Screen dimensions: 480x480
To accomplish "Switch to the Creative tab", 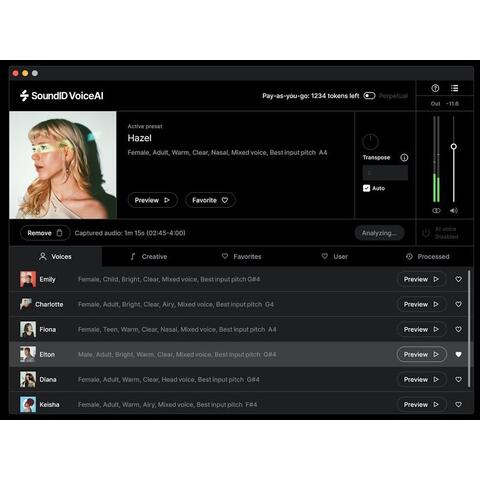I will pyautogui.click(x=148, y=256).
